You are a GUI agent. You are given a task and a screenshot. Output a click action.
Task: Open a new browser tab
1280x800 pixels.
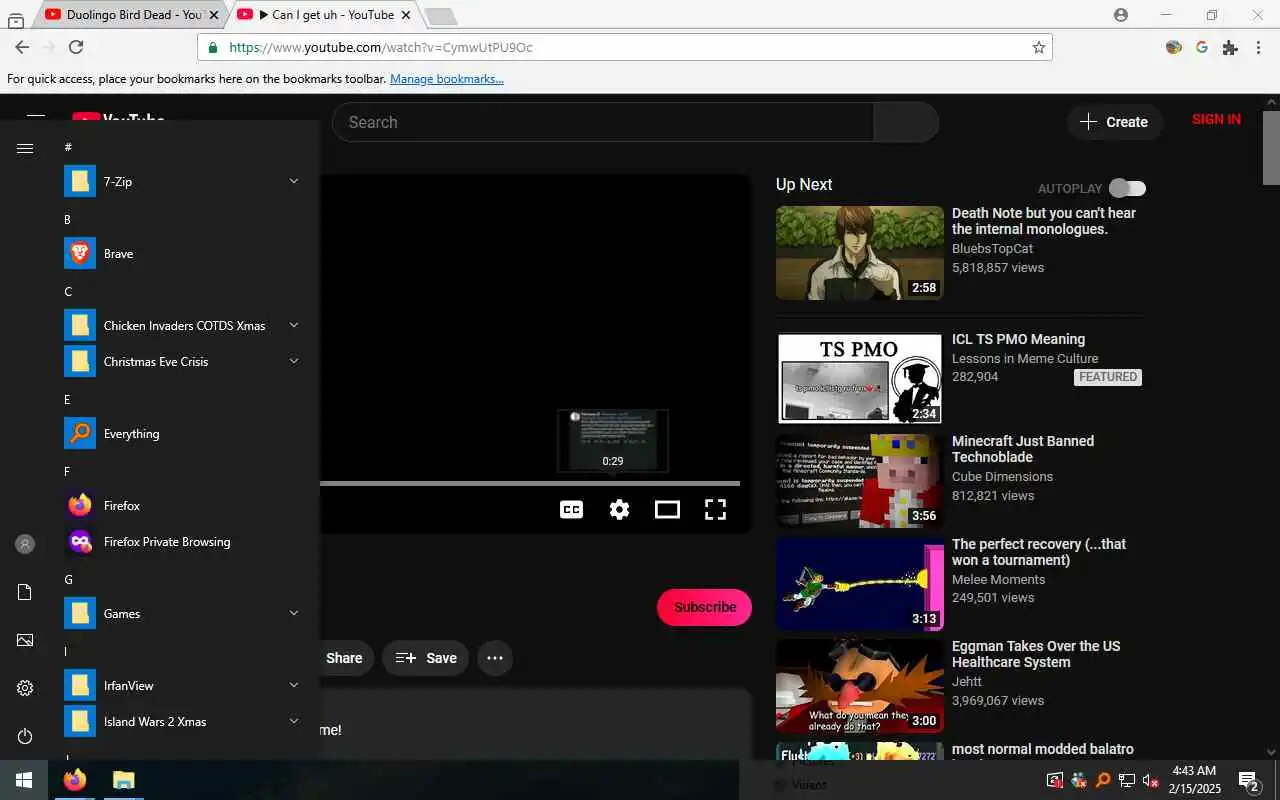pyautogui.click(x=441, y=16)
